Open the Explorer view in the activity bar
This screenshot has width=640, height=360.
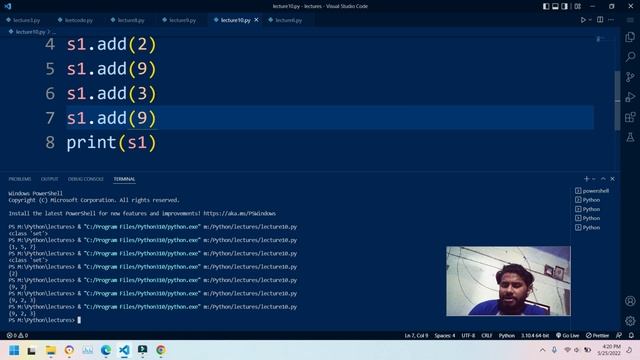coord(630,37)
